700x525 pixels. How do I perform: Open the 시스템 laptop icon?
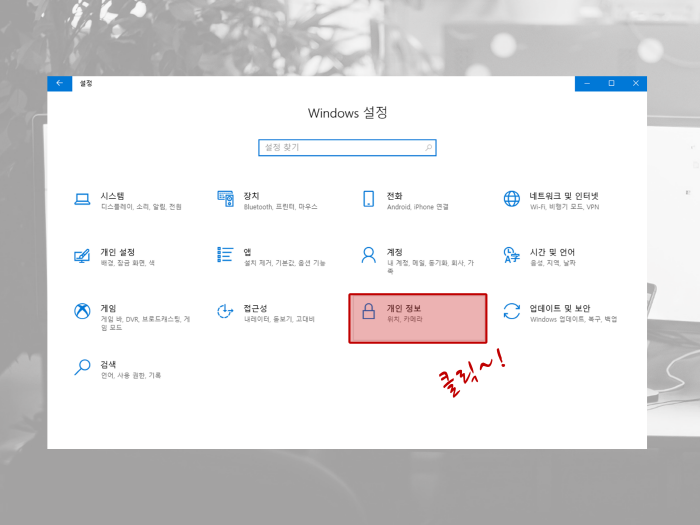tap(82, 199)
